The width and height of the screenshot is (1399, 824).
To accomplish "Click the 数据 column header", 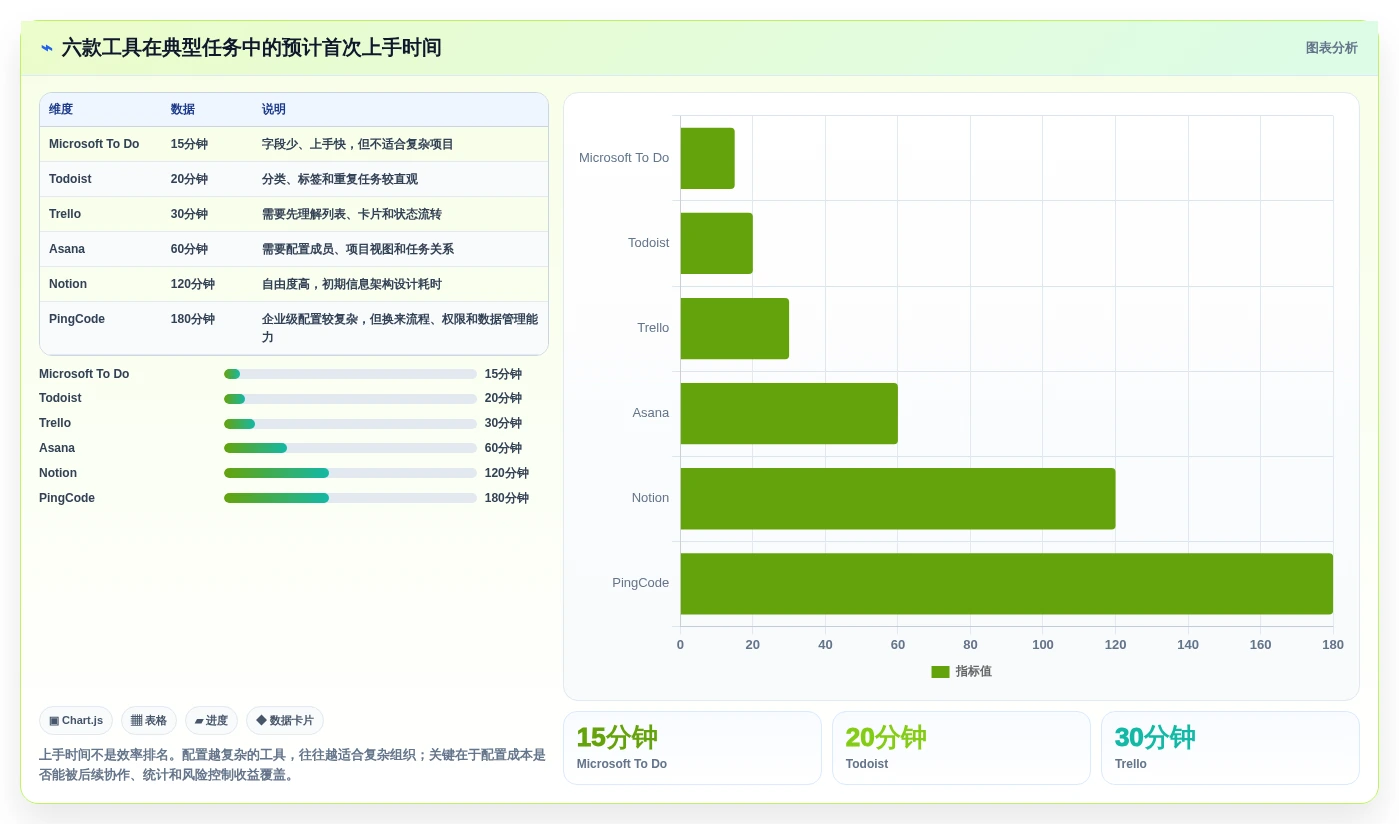I will click(x=183, y=109).
